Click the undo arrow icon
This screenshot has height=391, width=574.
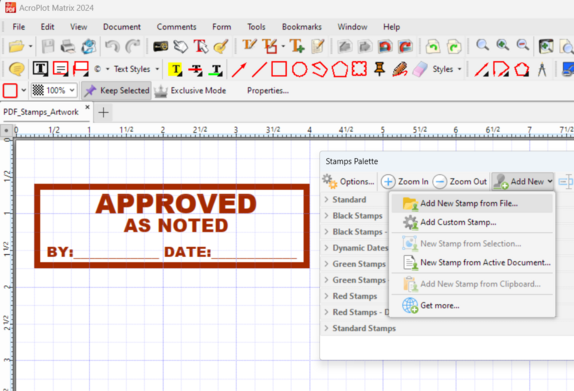pyautogui.click(x=112, y=46)
